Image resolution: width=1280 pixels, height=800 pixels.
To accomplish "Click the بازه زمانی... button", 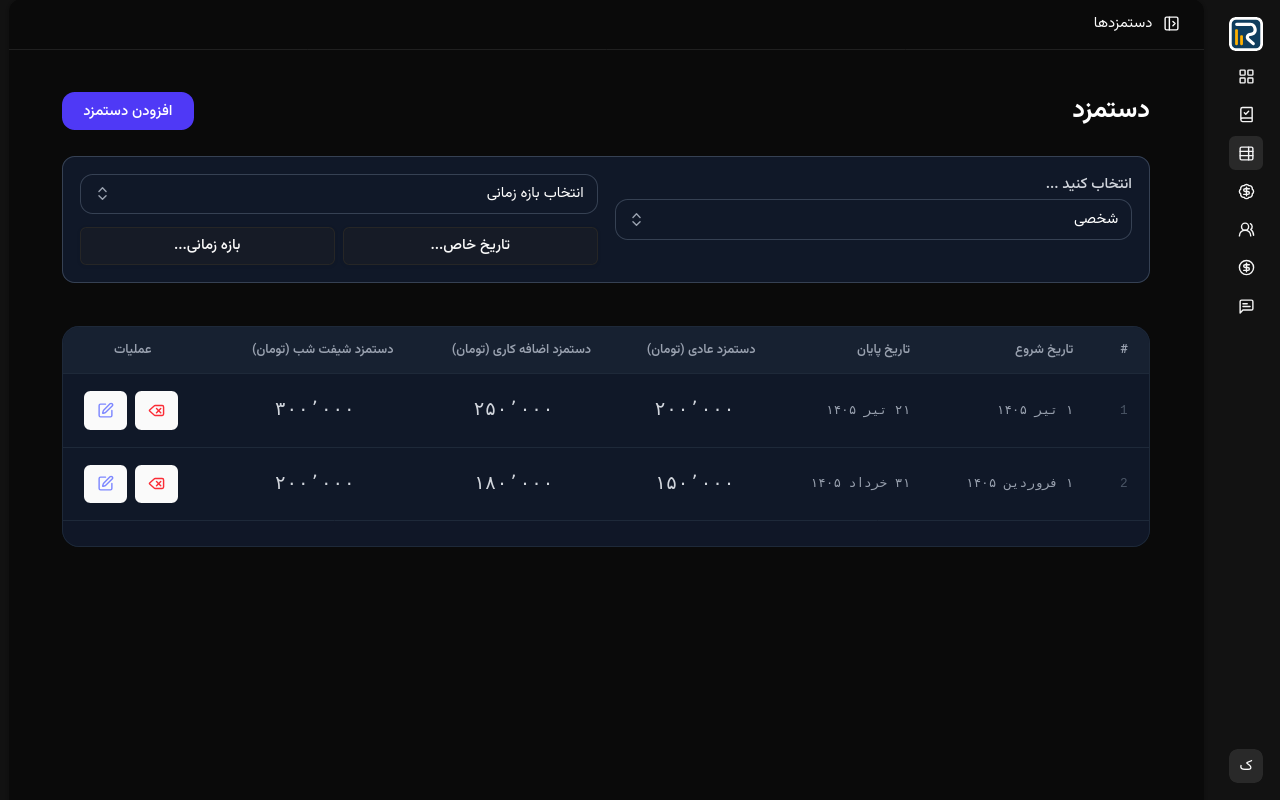I will (x=207, y=246).
